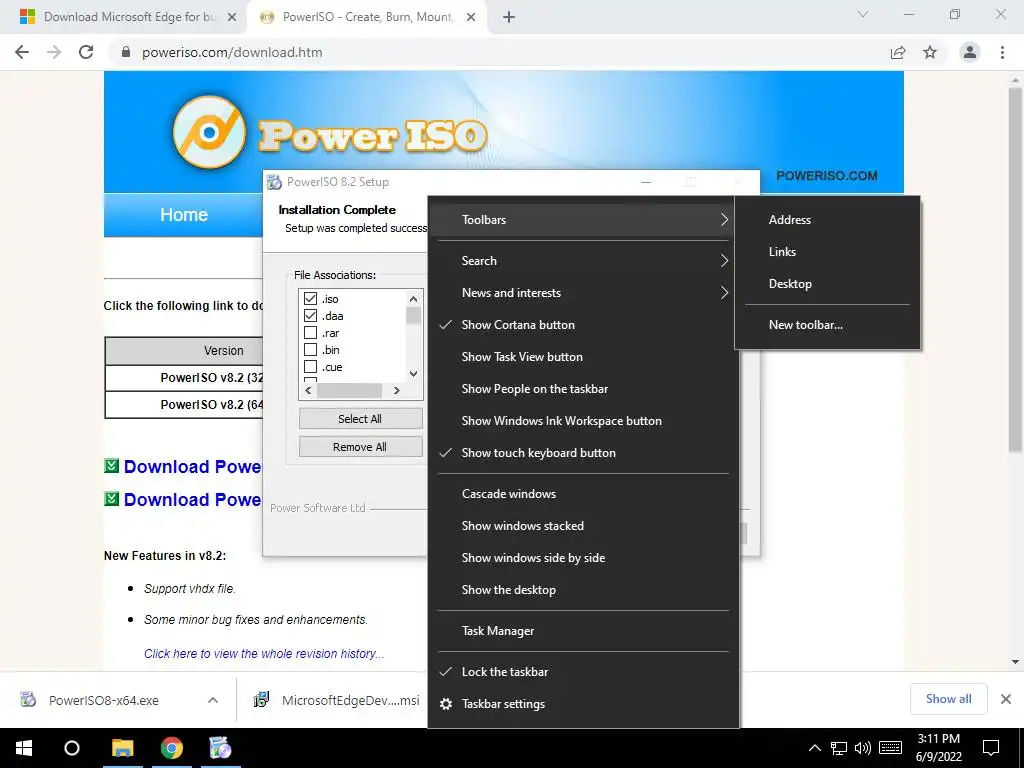Show hidden system tray icons
Screen dimensions: 1024x768
[x=814, y=748]
